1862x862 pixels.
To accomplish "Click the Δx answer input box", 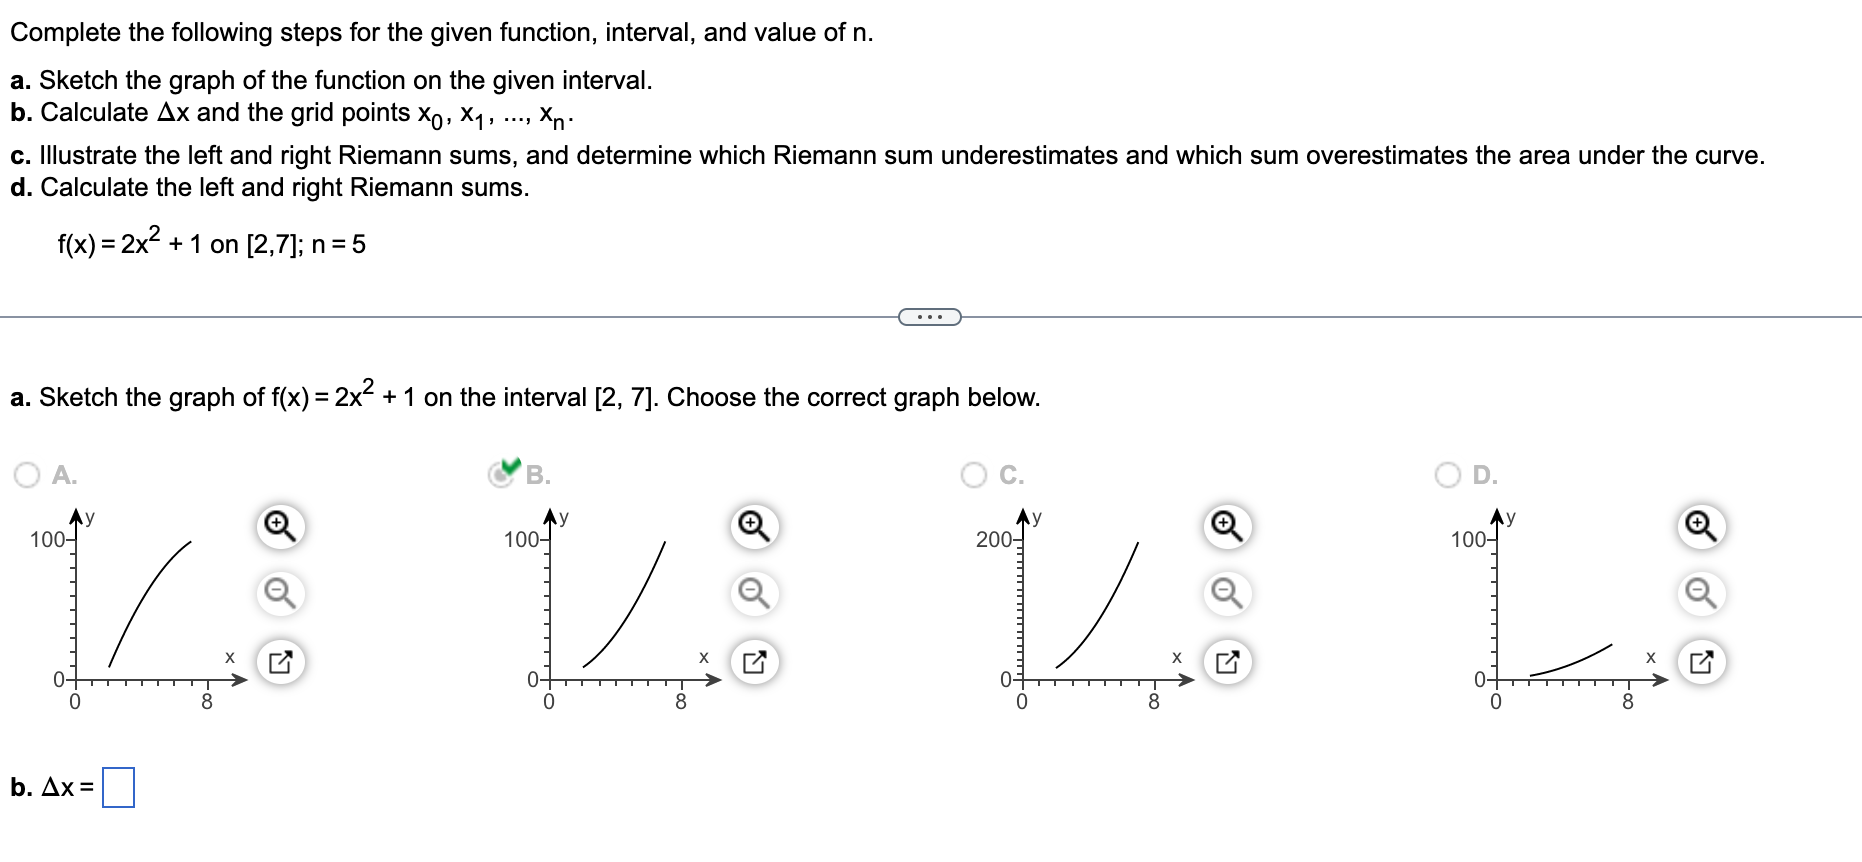I will click(x=119, y=788).
